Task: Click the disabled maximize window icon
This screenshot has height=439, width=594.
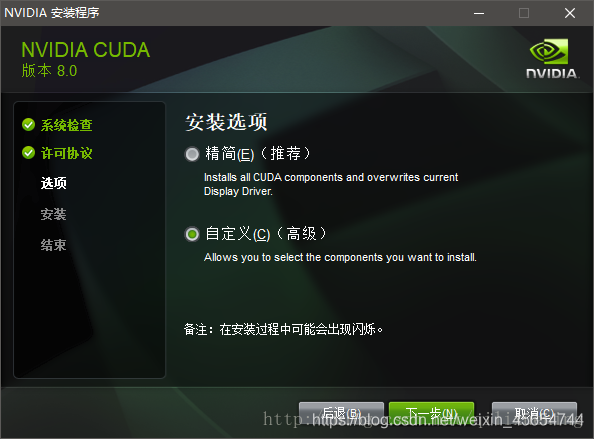Action: pyautogui.click(x=524, y=13)
